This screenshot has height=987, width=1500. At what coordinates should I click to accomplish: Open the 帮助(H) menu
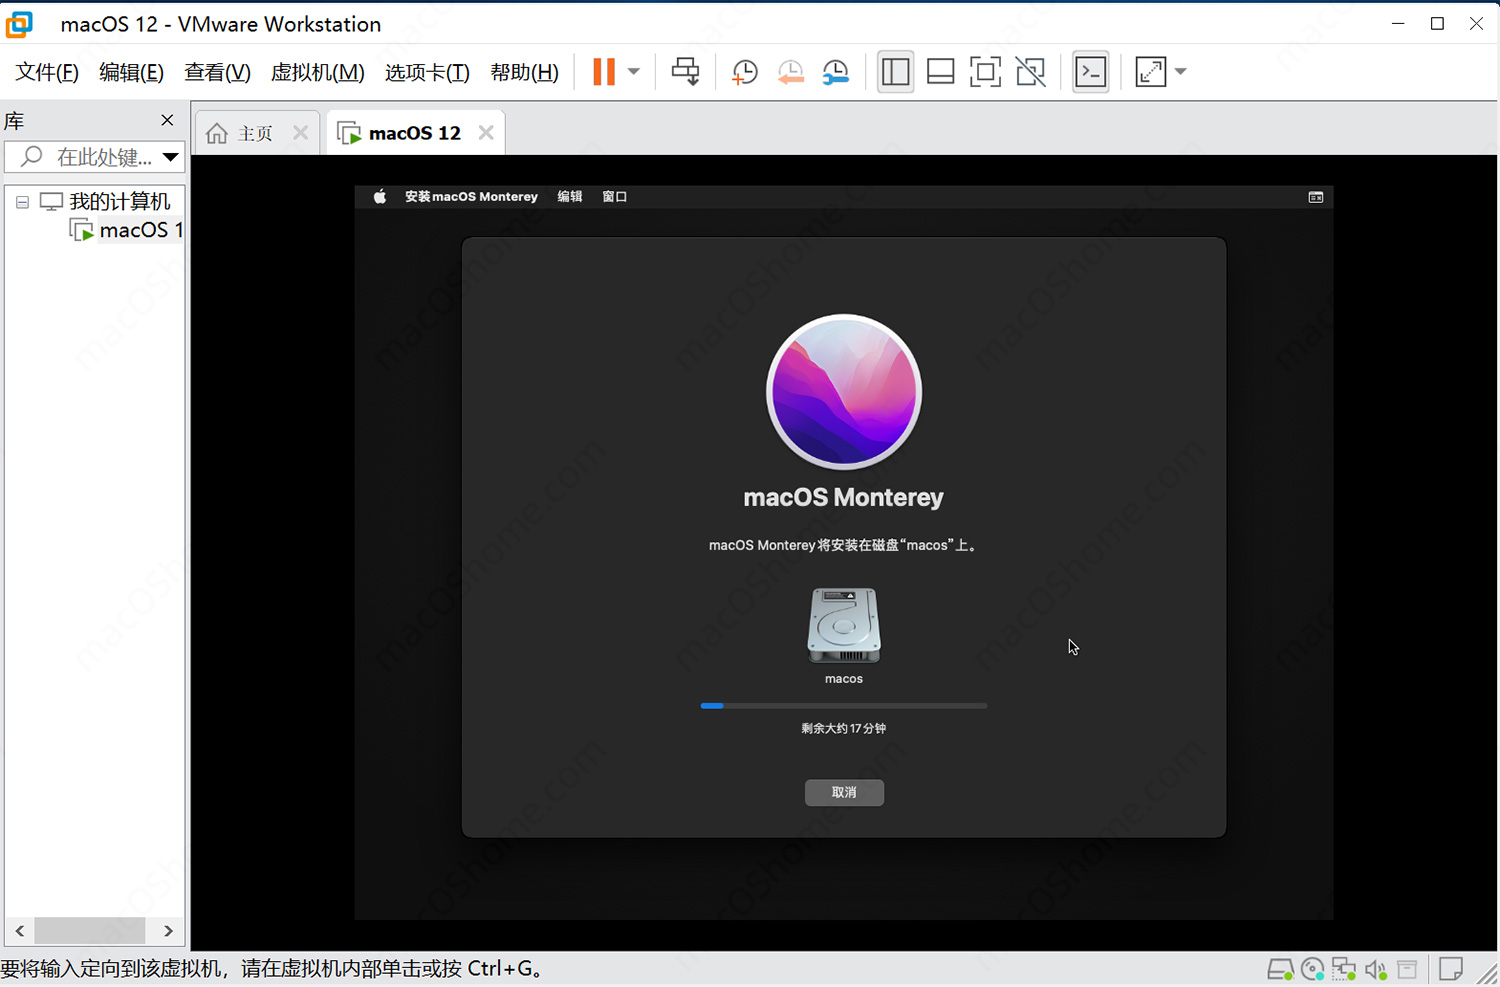[x=524, y=72]
